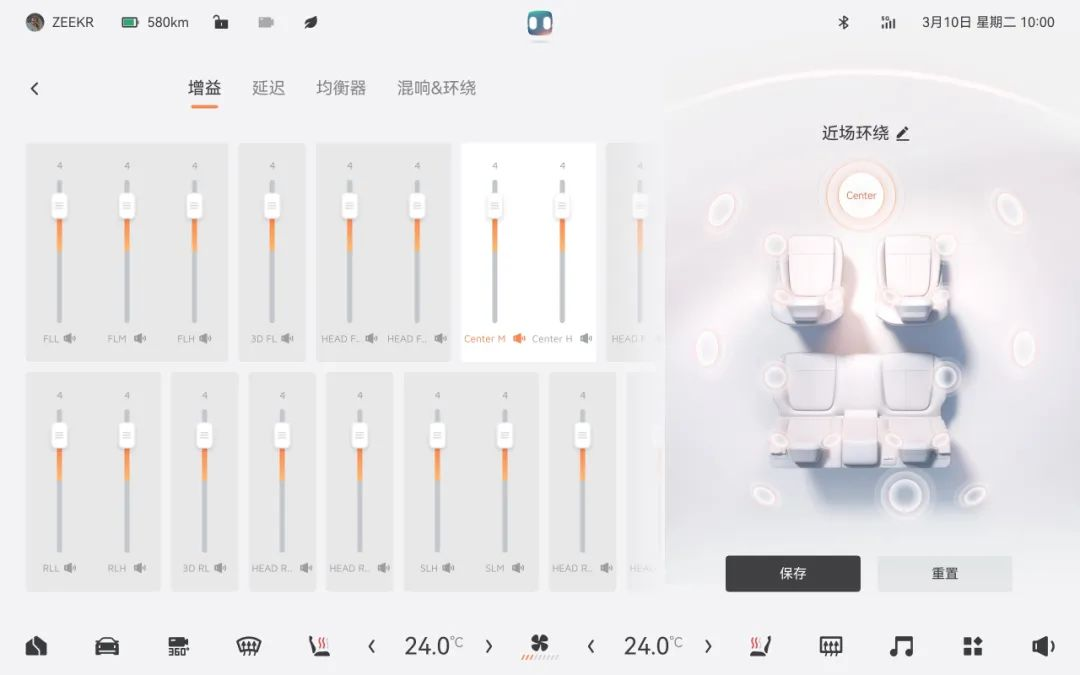Click the 近场环绕 preset title
Viewport: 1080px width, 675px height.
[855, 133]
